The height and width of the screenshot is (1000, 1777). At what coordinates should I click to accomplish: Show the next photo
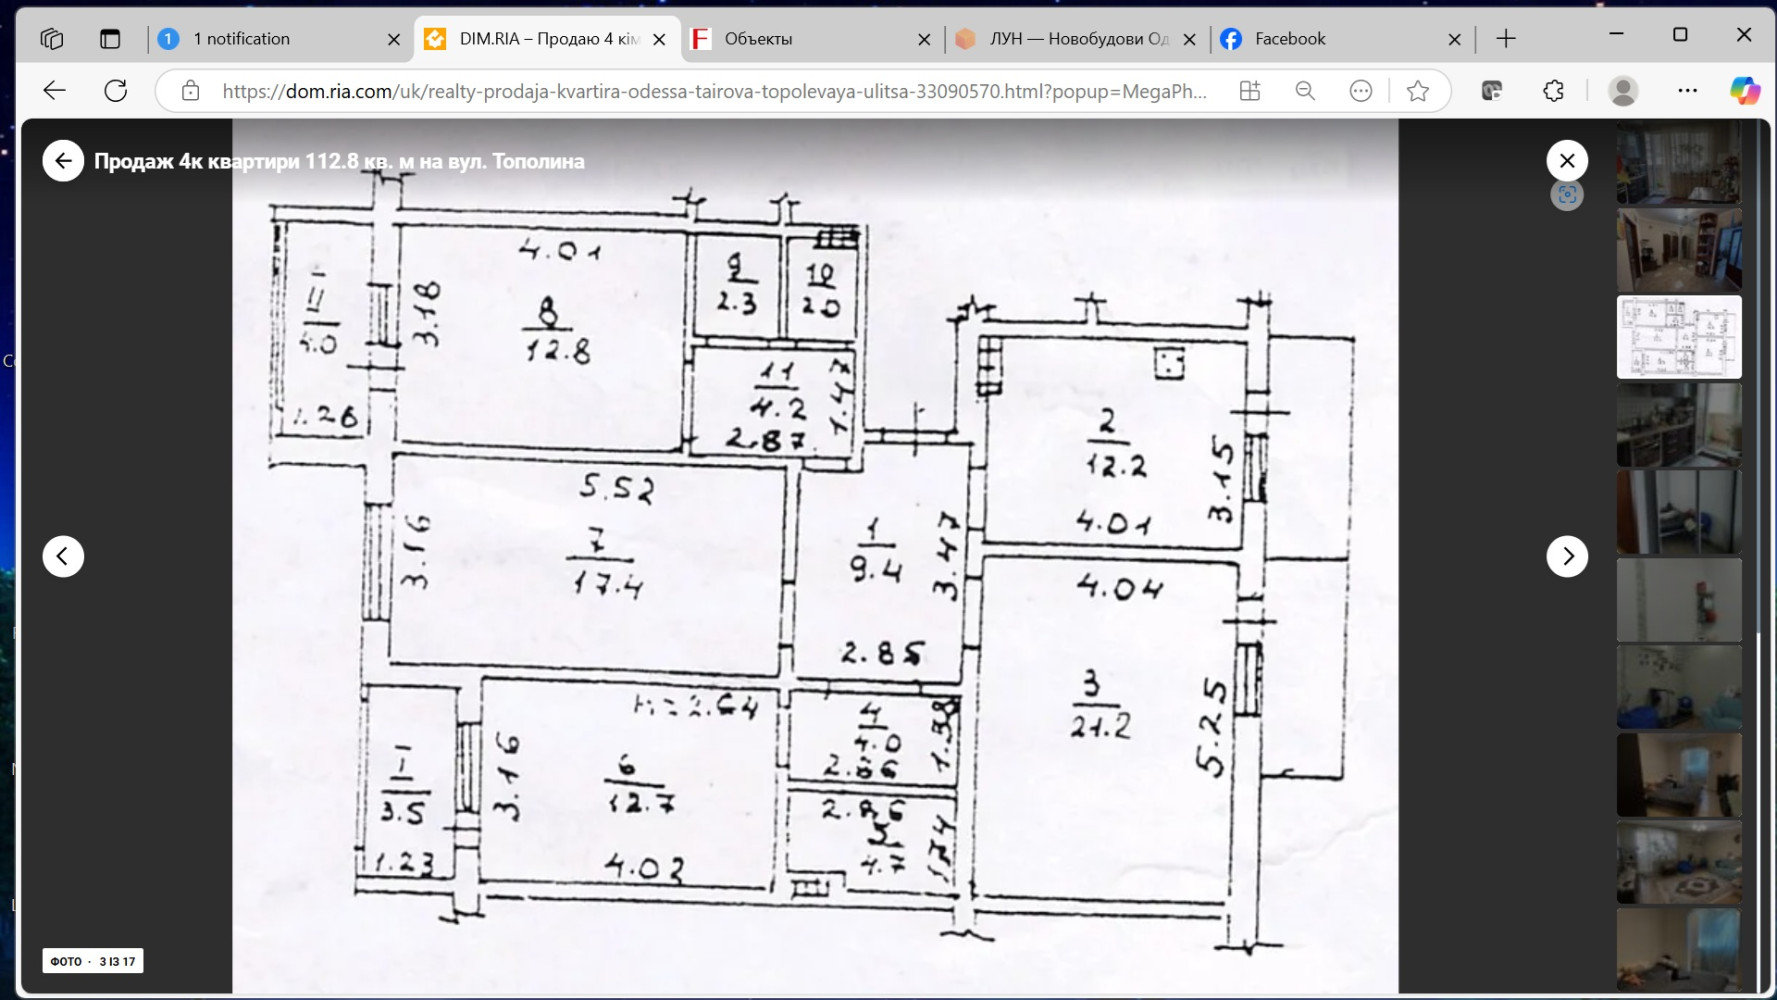point(1567,556)
